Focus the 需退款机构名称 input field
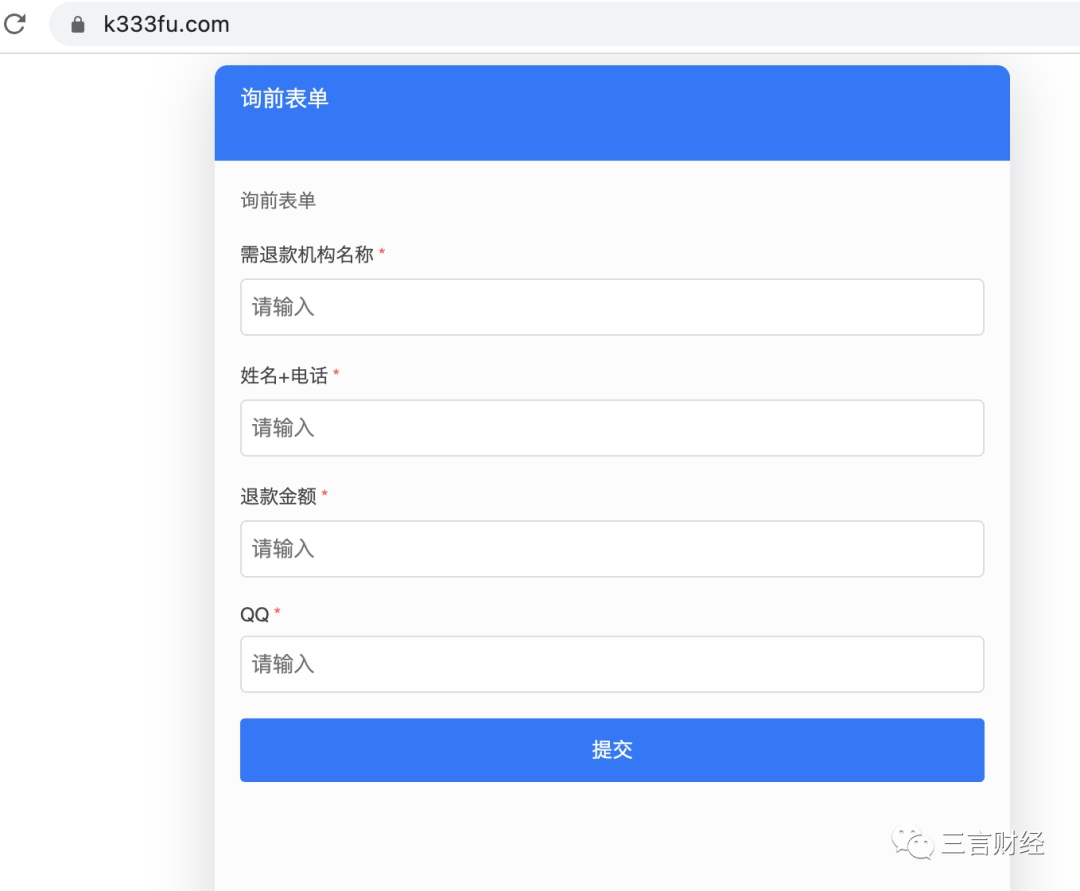This screenshot has width=1080, height=891. pos(612,307)
